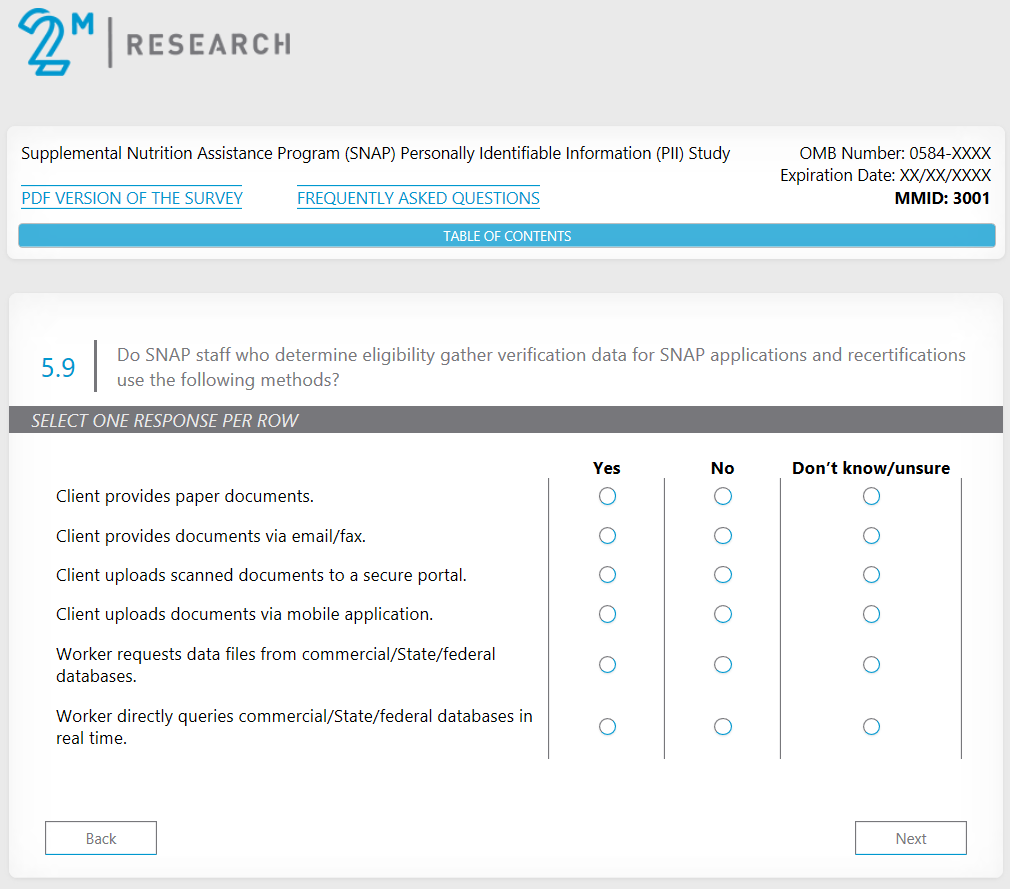Mark Don't know/unsure for real time queries

coord(871,727)
